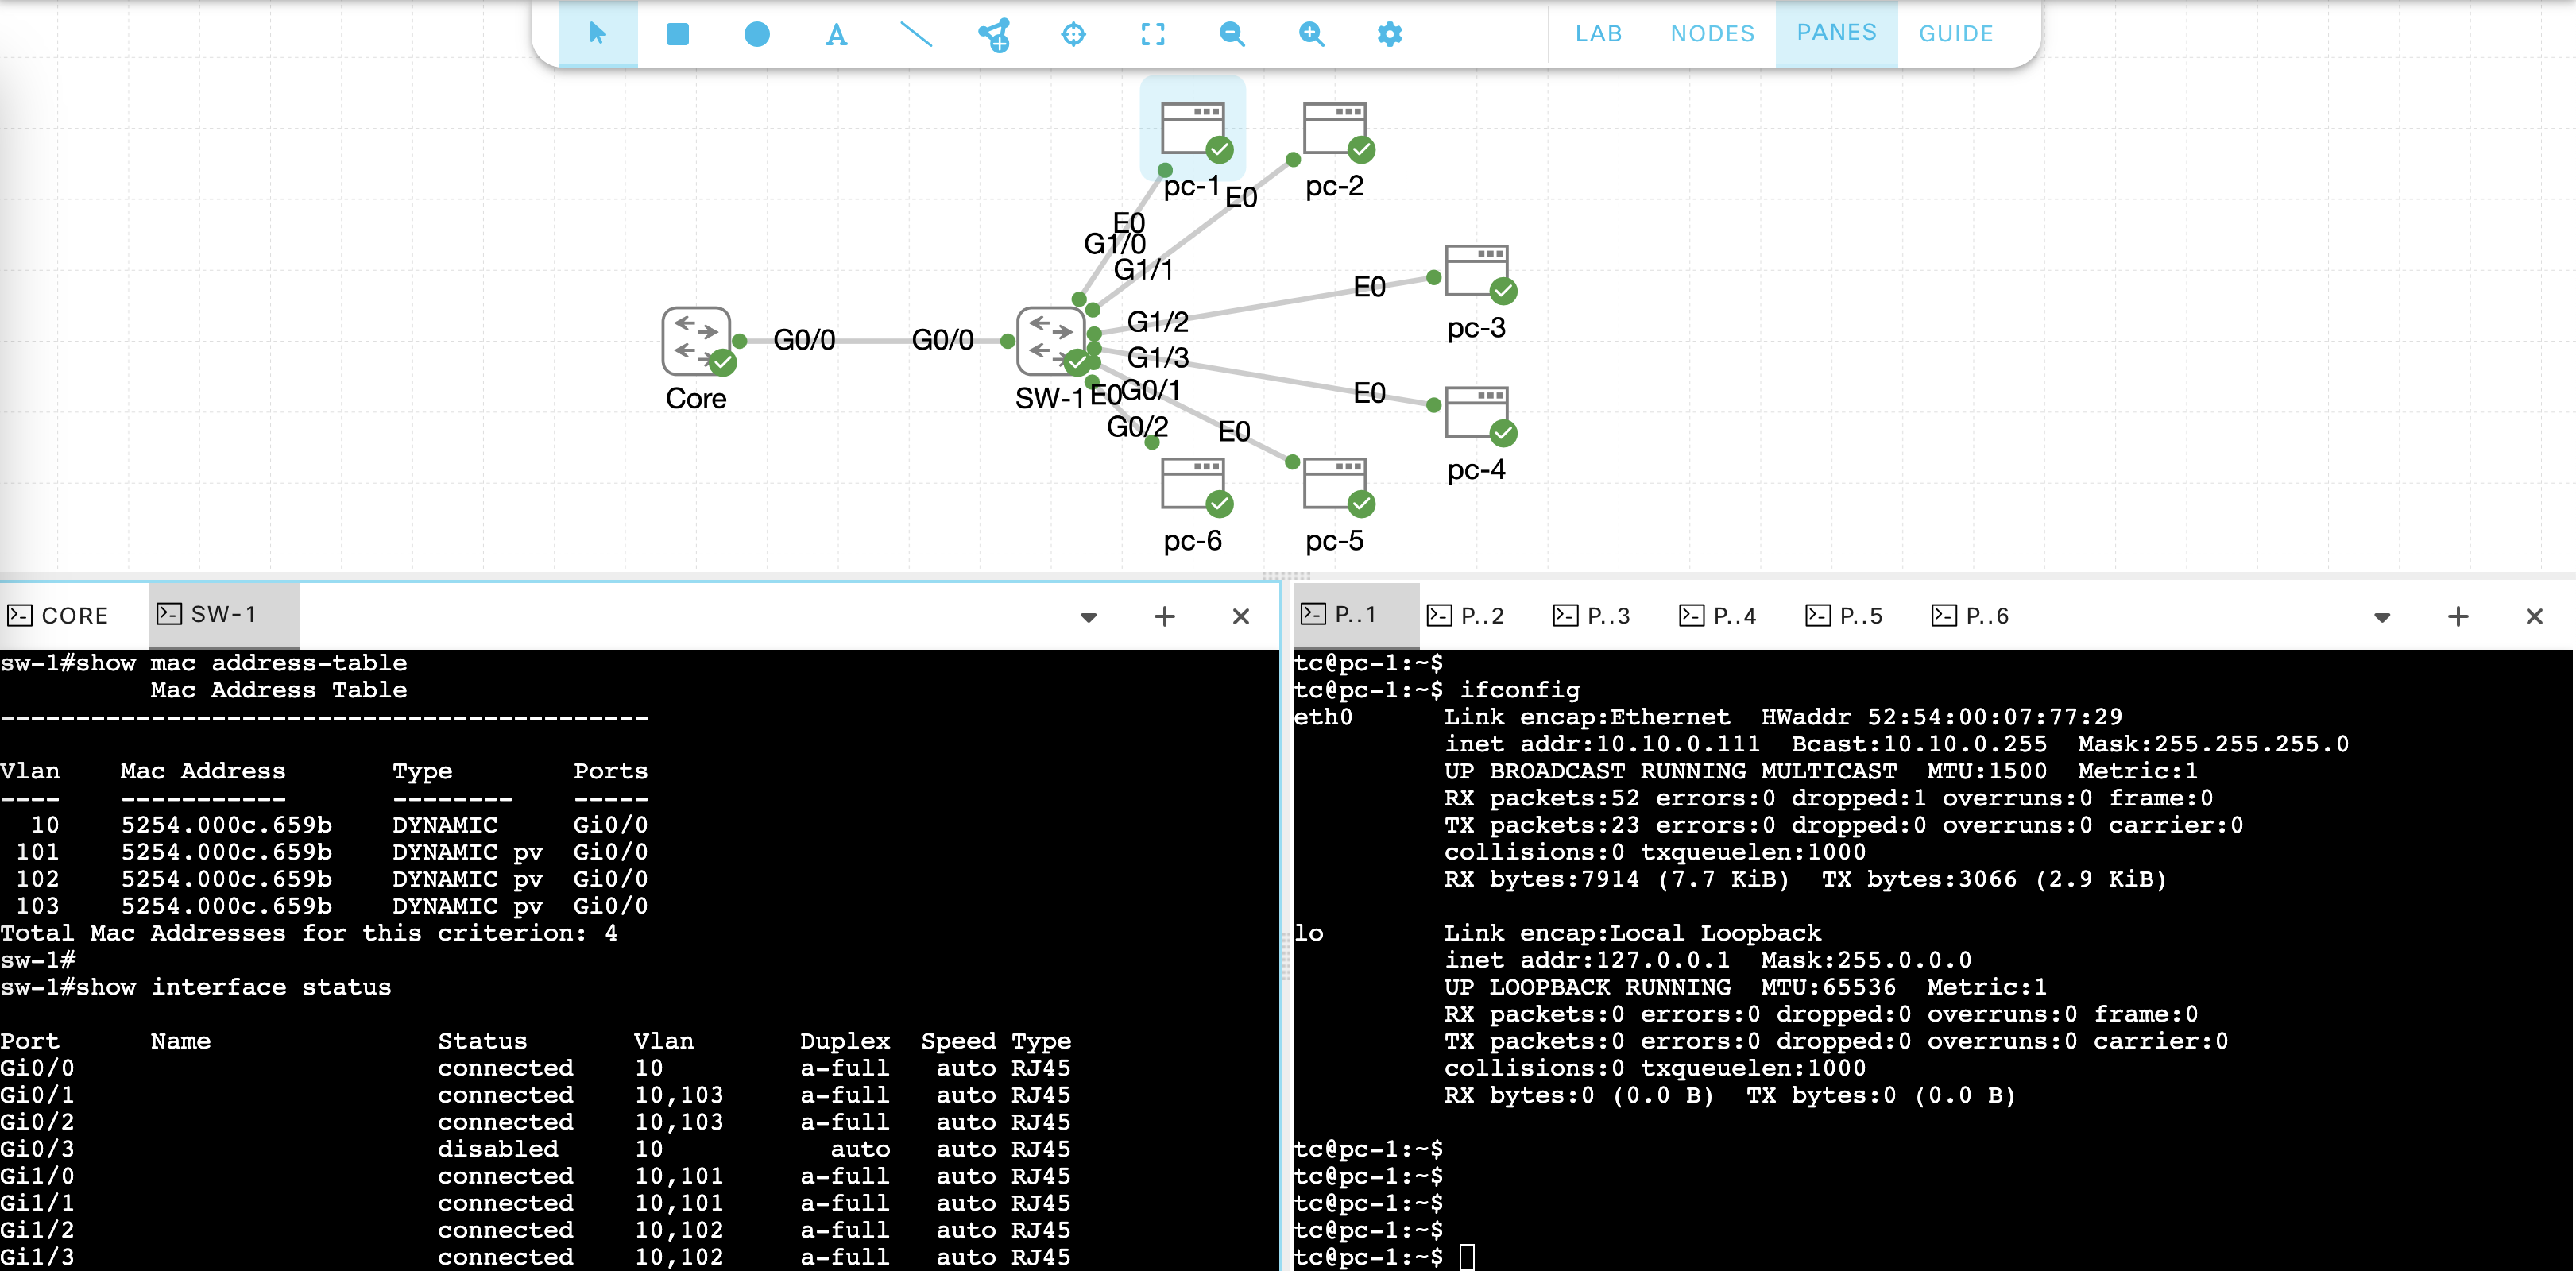Expand right console pane dropdown arrow
The image size is (2576, 1271).
[x=2382, y=617]
